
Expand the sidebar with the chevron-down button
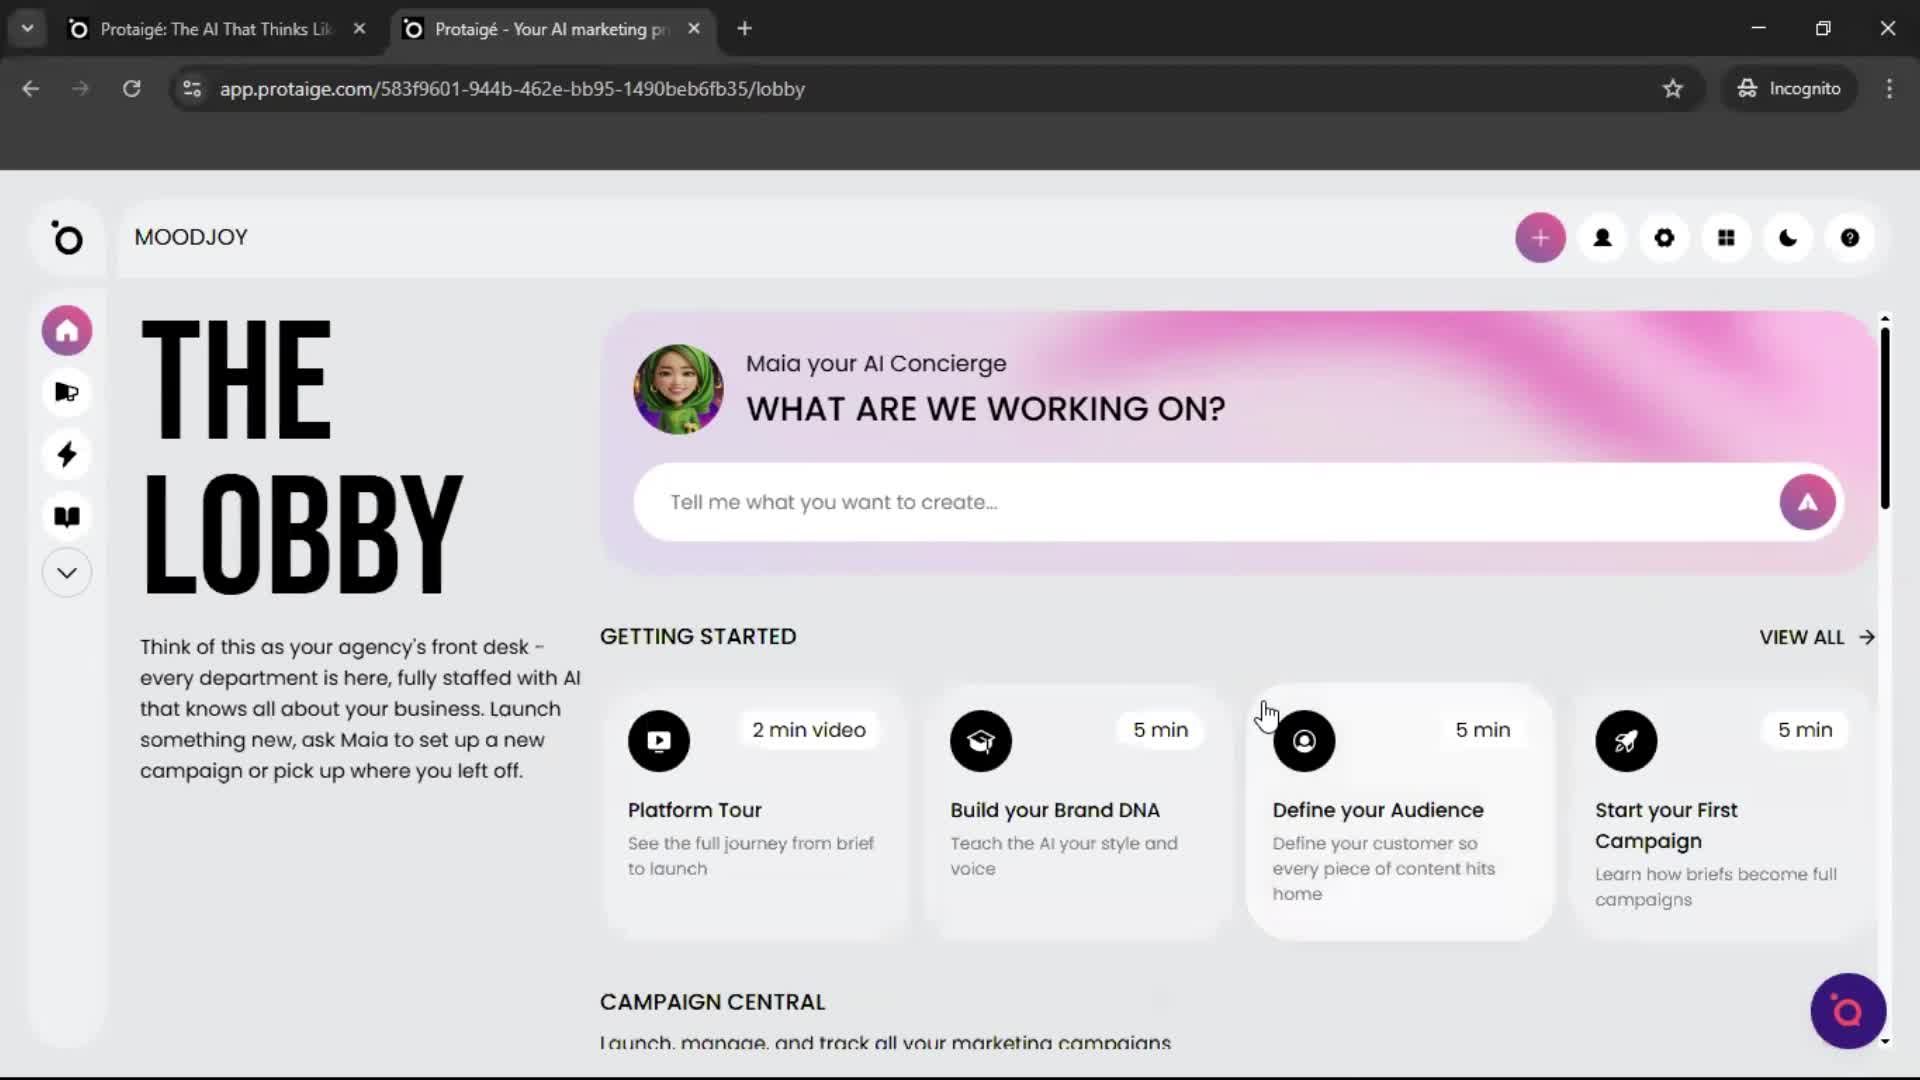click(67, 573)
